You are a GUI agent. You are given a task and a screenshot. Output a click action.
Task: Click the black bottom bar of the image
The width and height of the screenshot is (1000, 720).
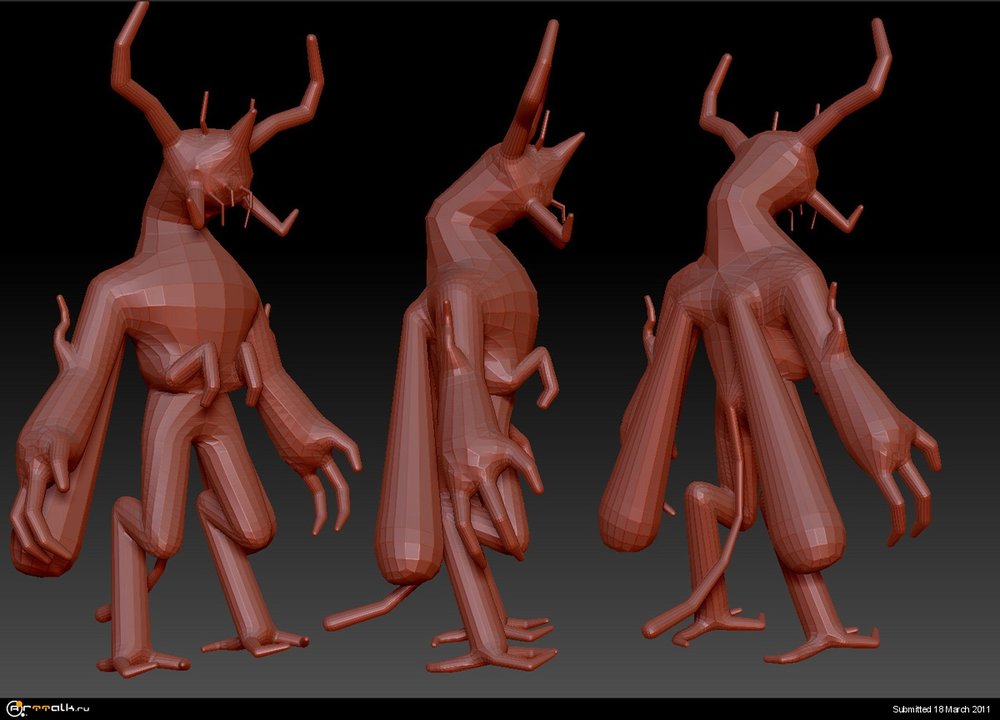pos(500,709)
